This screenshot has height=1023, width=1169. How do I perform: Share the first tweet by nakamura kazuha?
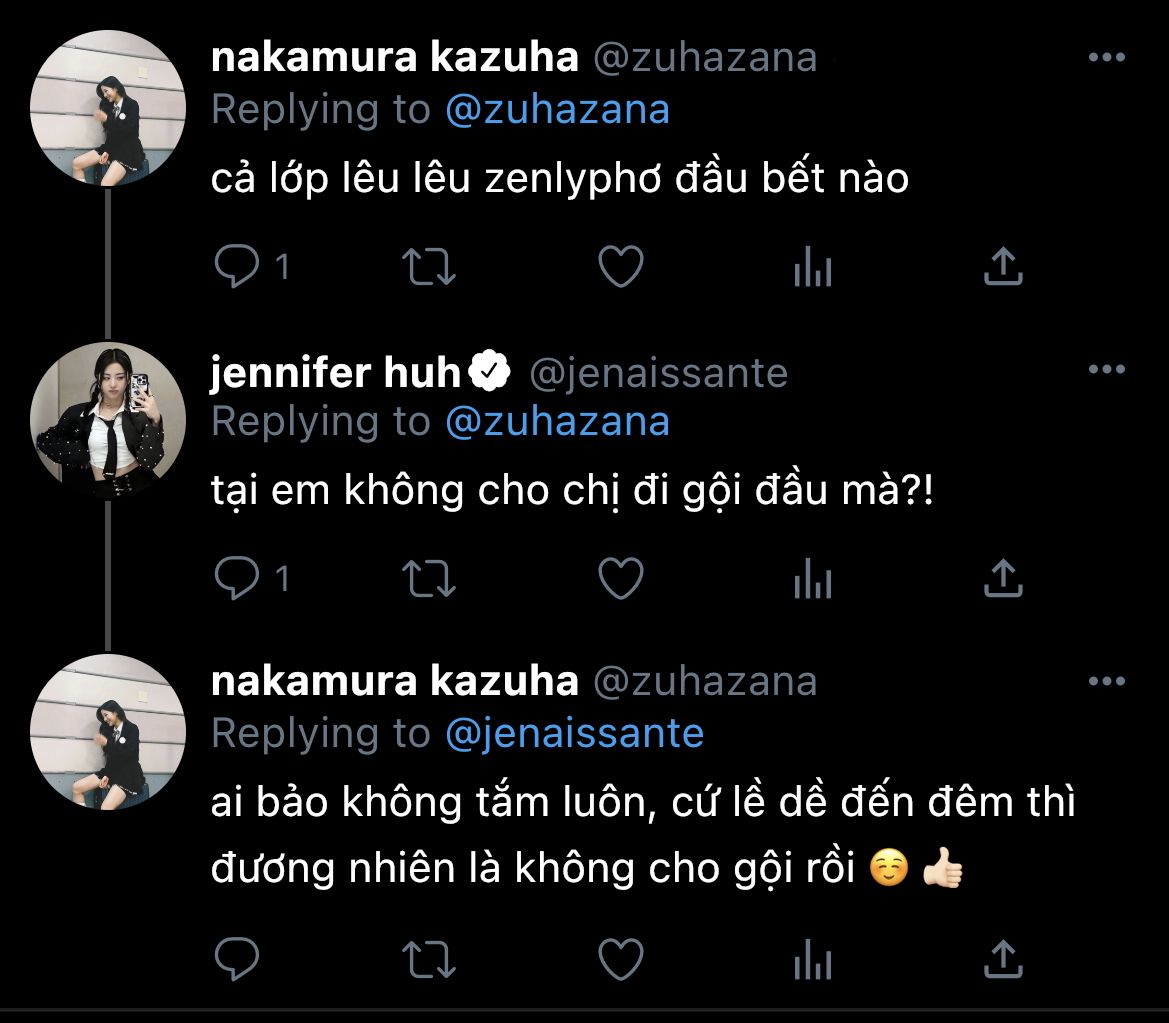tap(1003, 267)
